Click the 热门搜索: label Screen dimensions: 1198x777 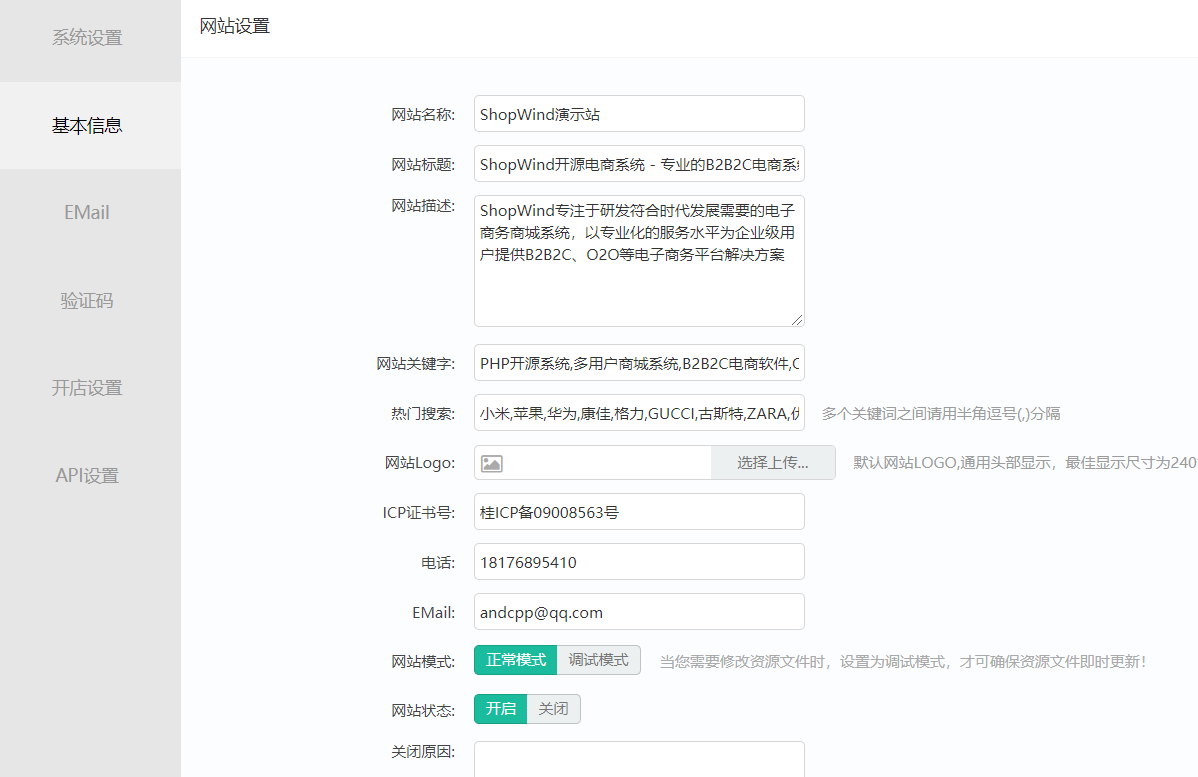(x=423, y=413)
